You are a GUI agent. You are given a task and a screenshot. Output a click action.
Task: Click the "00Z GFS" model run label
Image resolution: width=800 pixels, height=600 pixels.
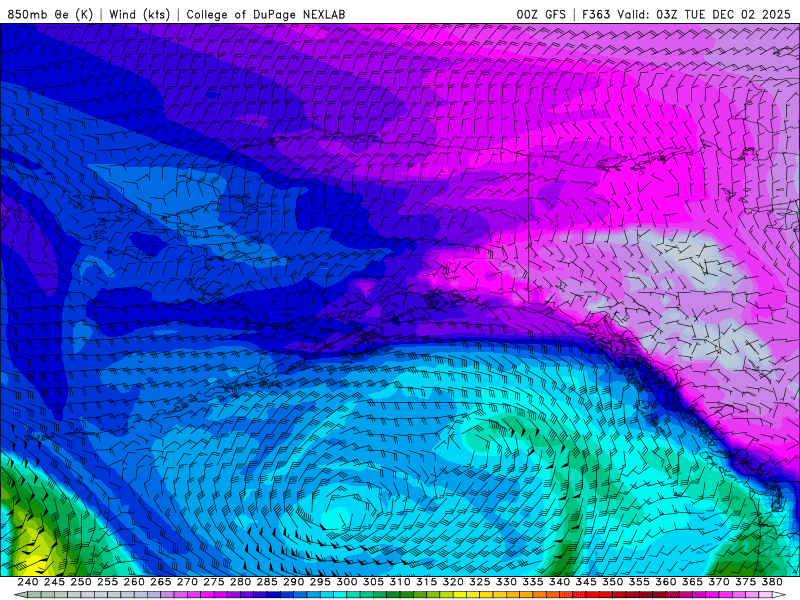click(x=541, y=14)
